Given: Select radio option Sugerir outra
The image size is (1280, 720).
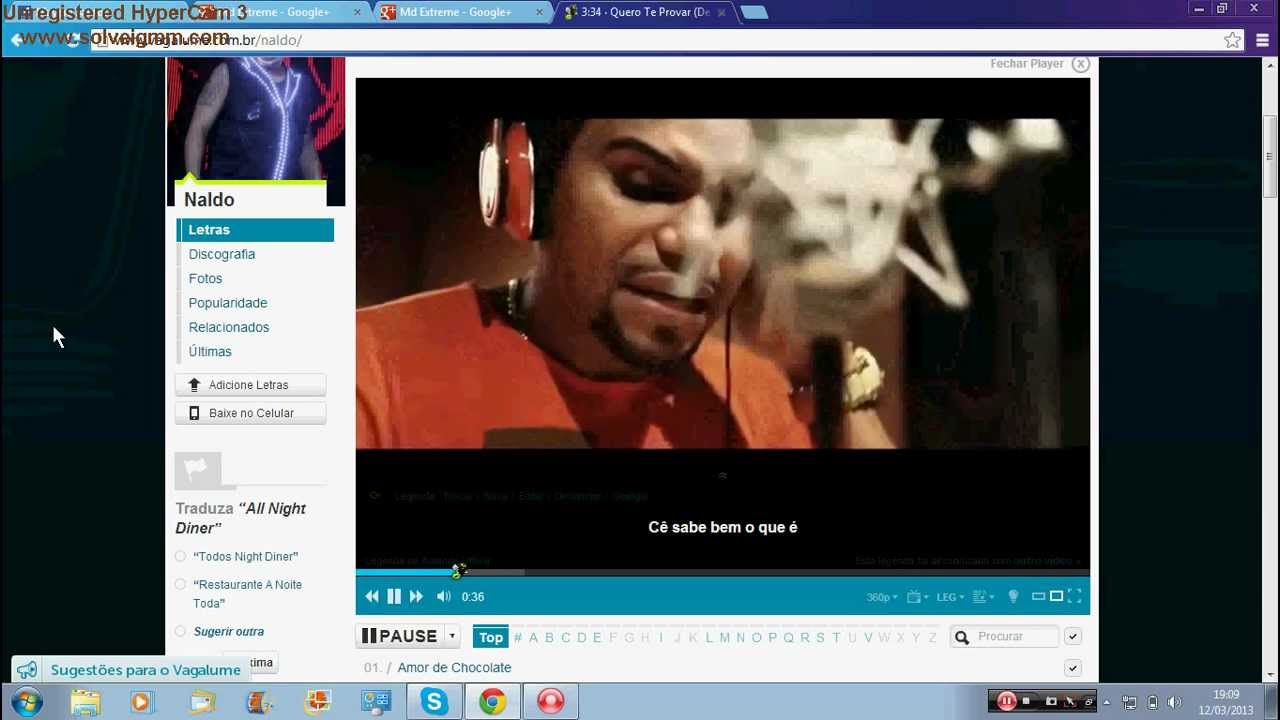Looking at the screenshot, I should (x=180, y=632).
